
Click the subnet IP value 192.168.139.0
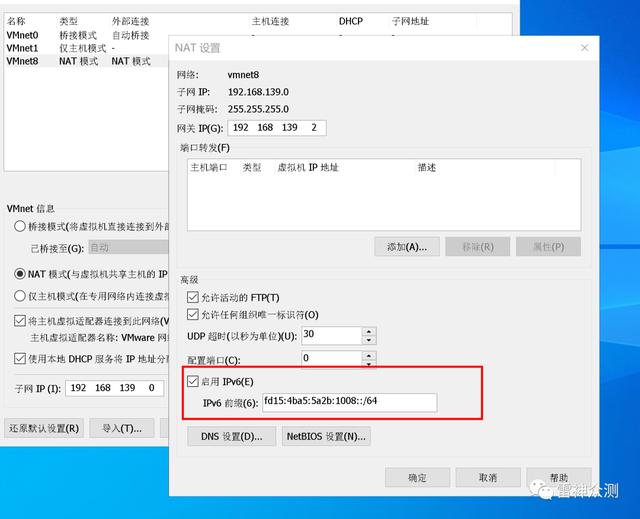coord(258,92)
